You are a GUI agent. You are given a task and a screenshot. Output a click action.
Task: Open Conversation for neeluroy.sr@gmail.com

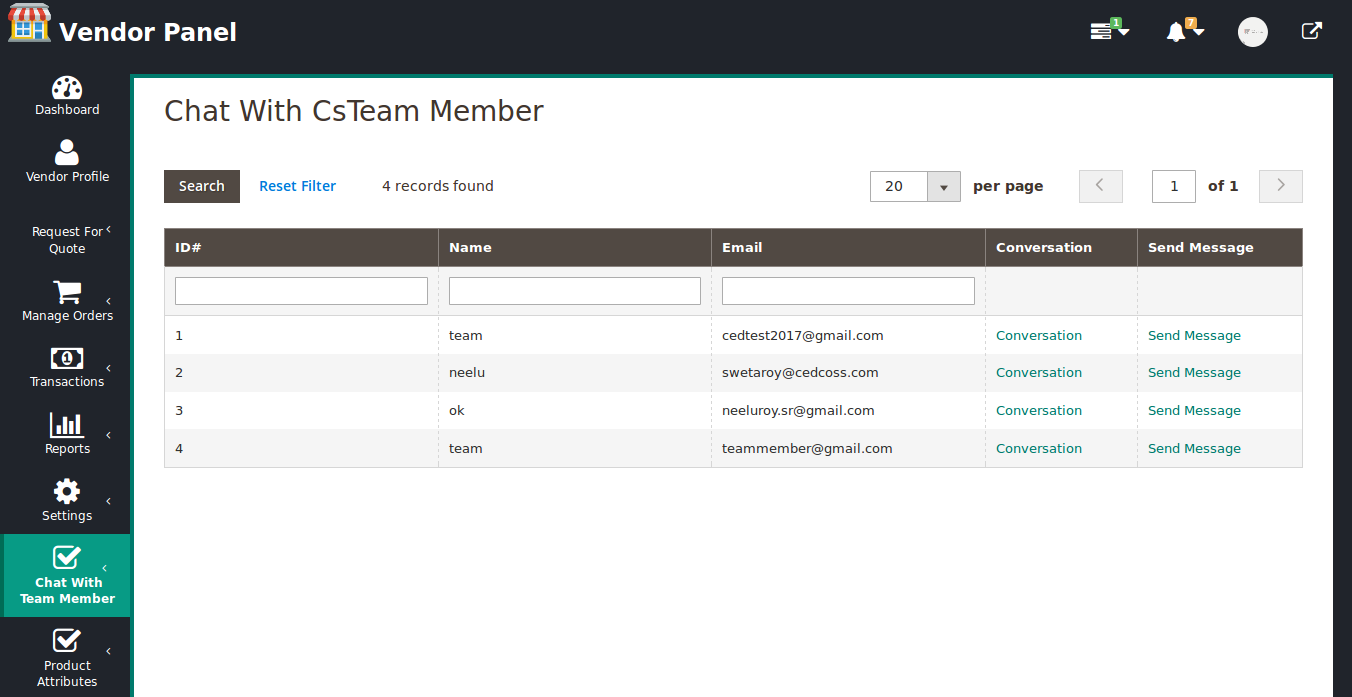1039,410
